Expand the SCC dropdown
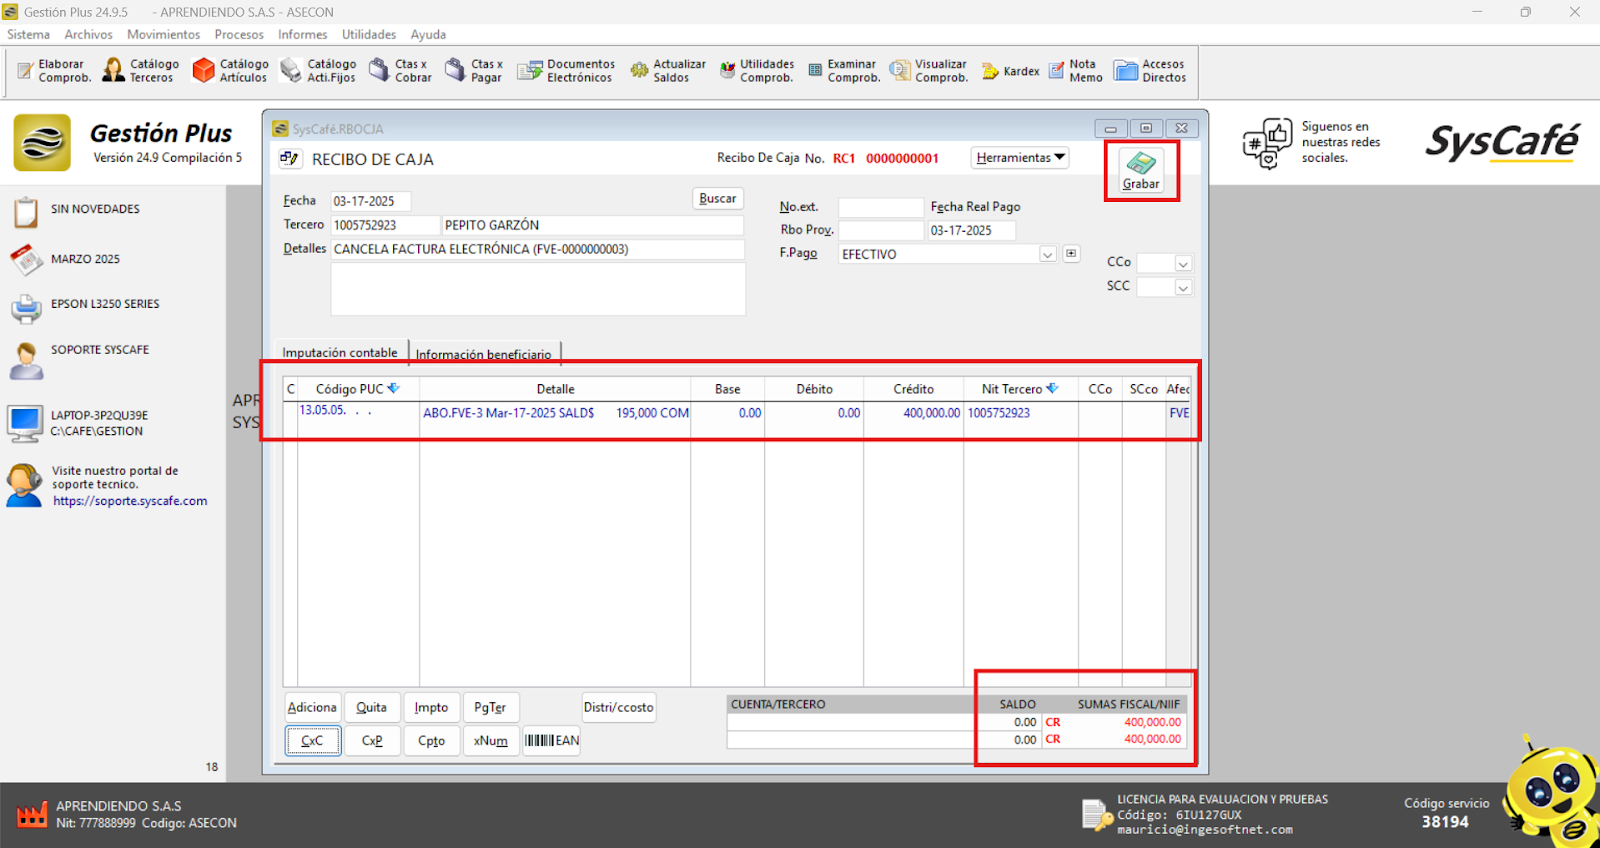 pos(1183,288)
